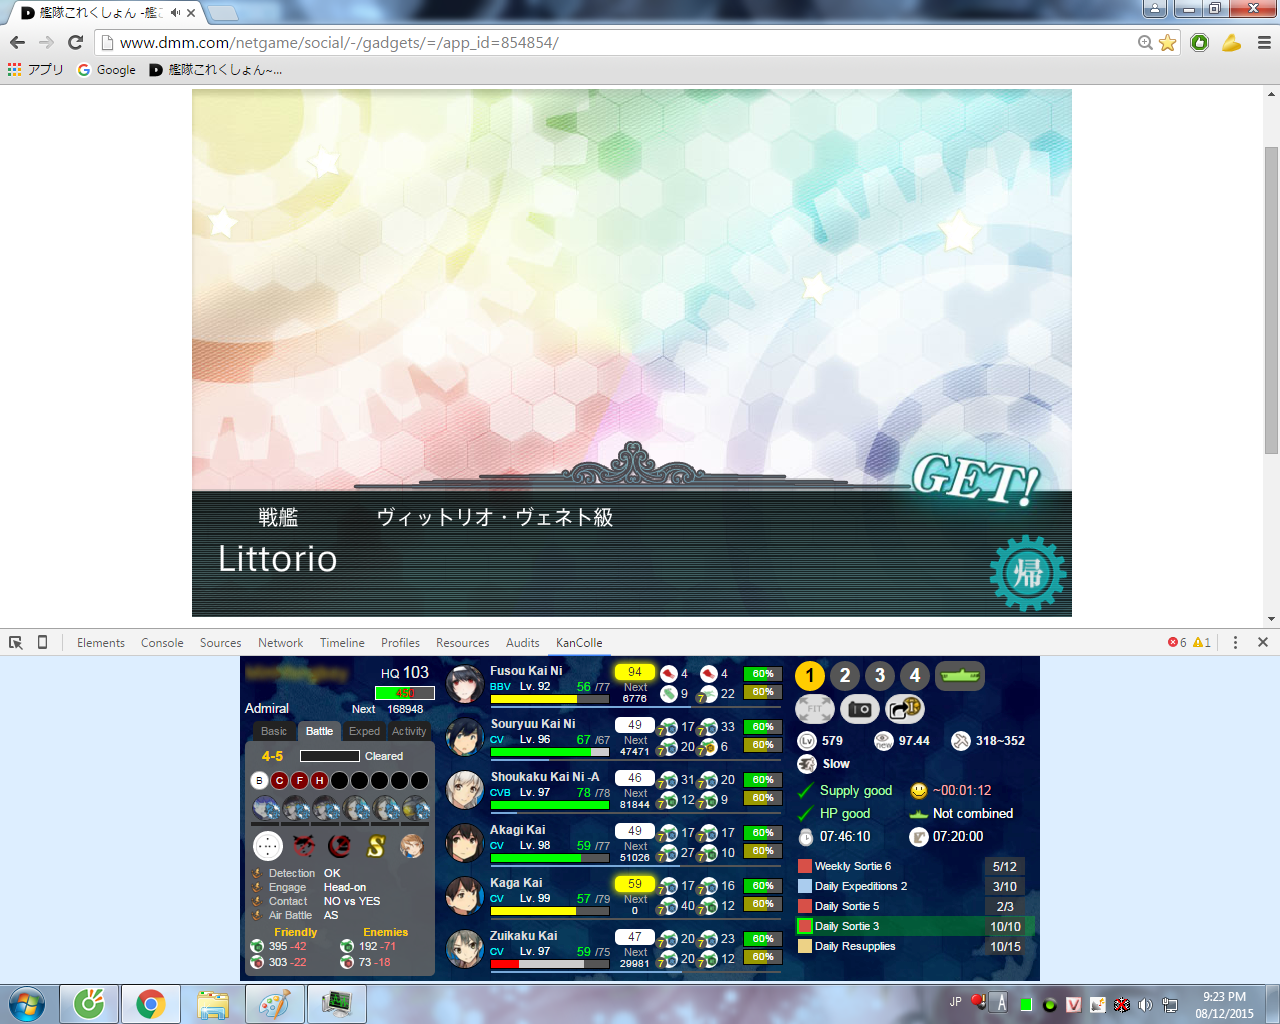Click Shoukaku Kai Ni -A portrait
The height and width of the screenshot is (1024, 1280).
click(x=465, y=790)
